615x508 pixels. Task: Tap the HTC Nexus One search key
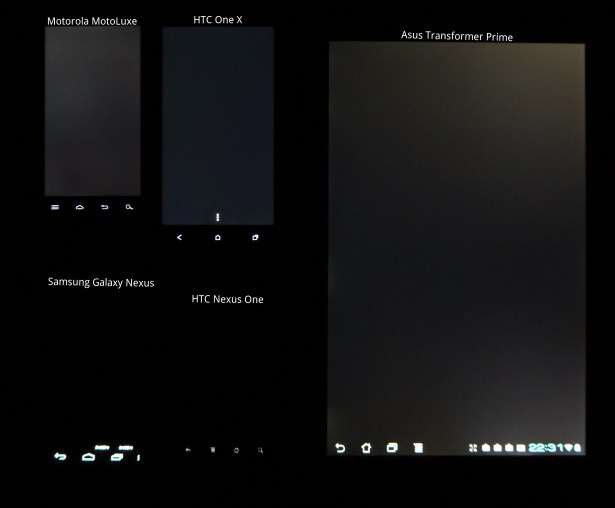pos(260,450)
